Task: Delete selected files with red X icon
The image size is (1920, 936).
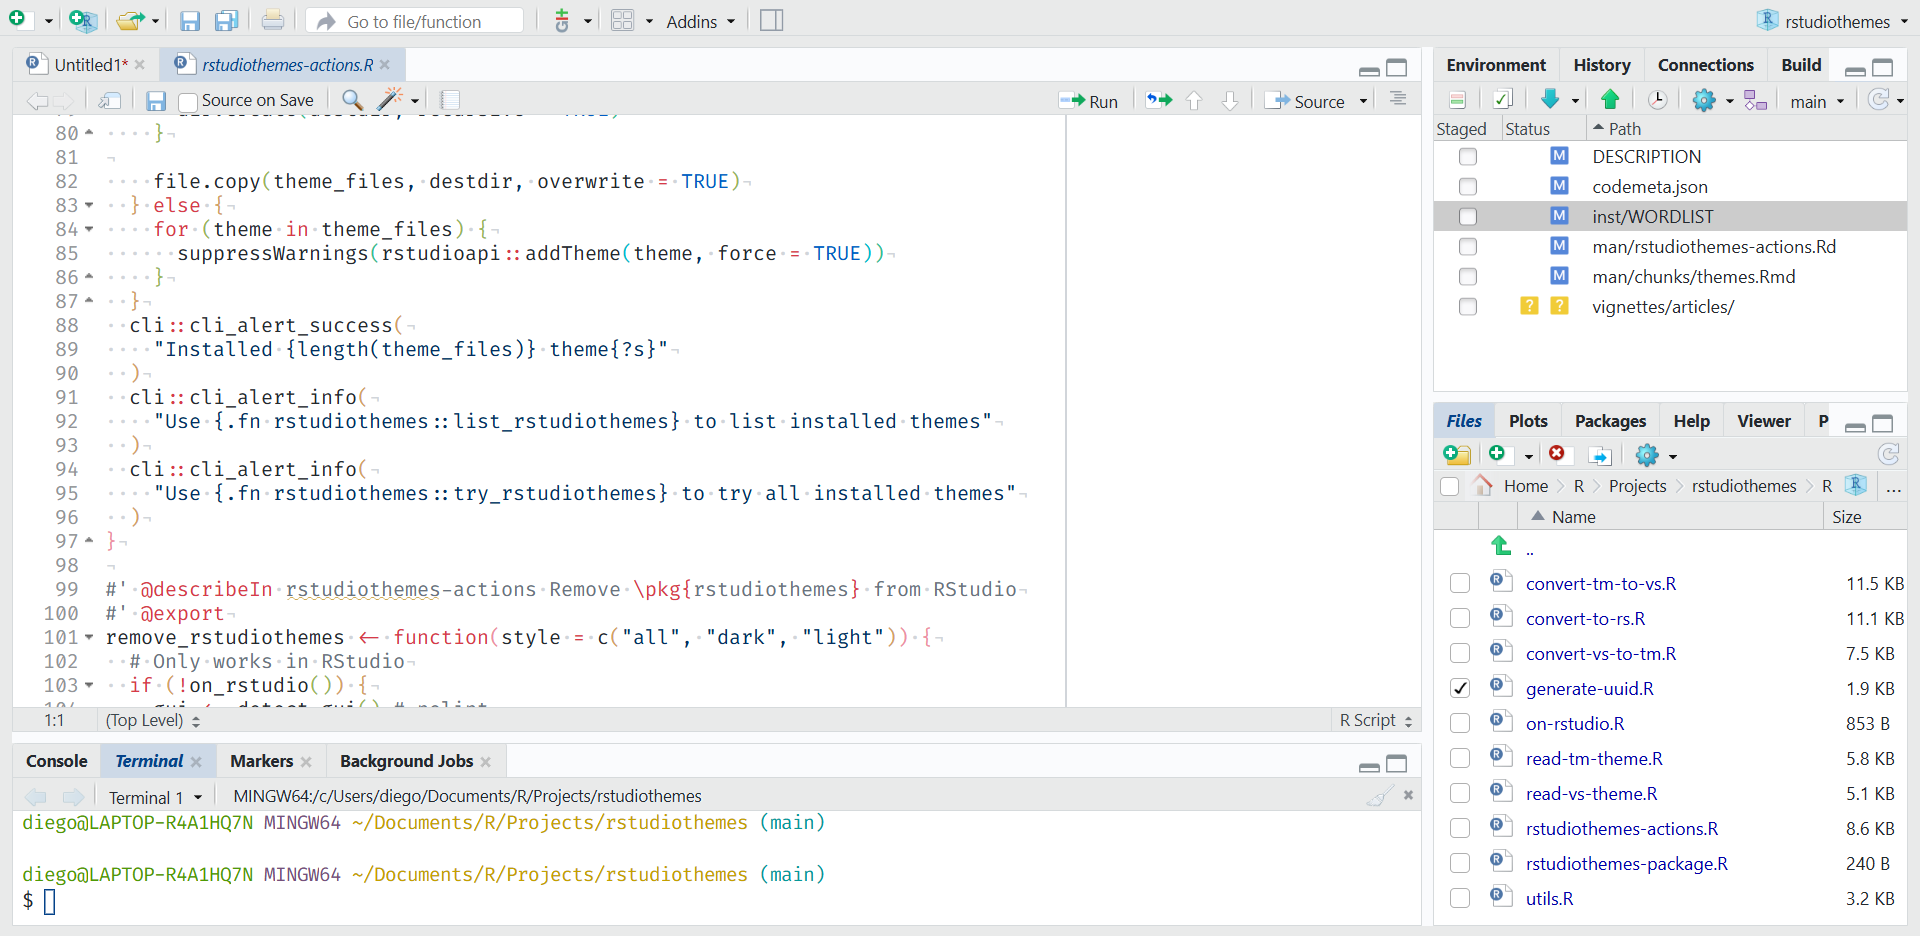Action: 1557,454
